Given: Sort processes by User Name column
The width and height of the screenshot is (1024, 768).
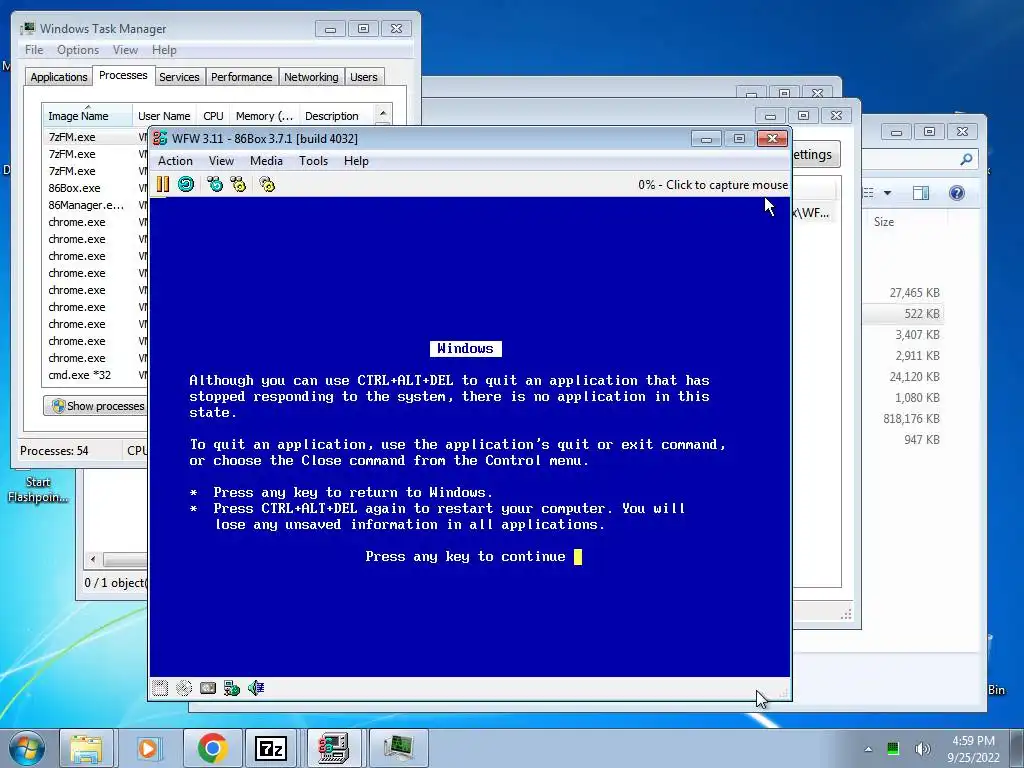Looking at the screenshot, I should tap(164, 116).
